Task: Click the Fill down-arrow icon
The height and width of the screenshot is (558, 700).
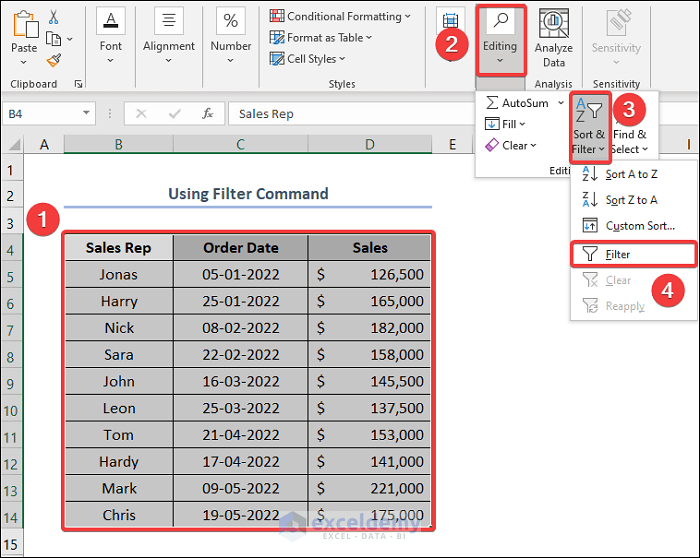Action: (492, 124)
